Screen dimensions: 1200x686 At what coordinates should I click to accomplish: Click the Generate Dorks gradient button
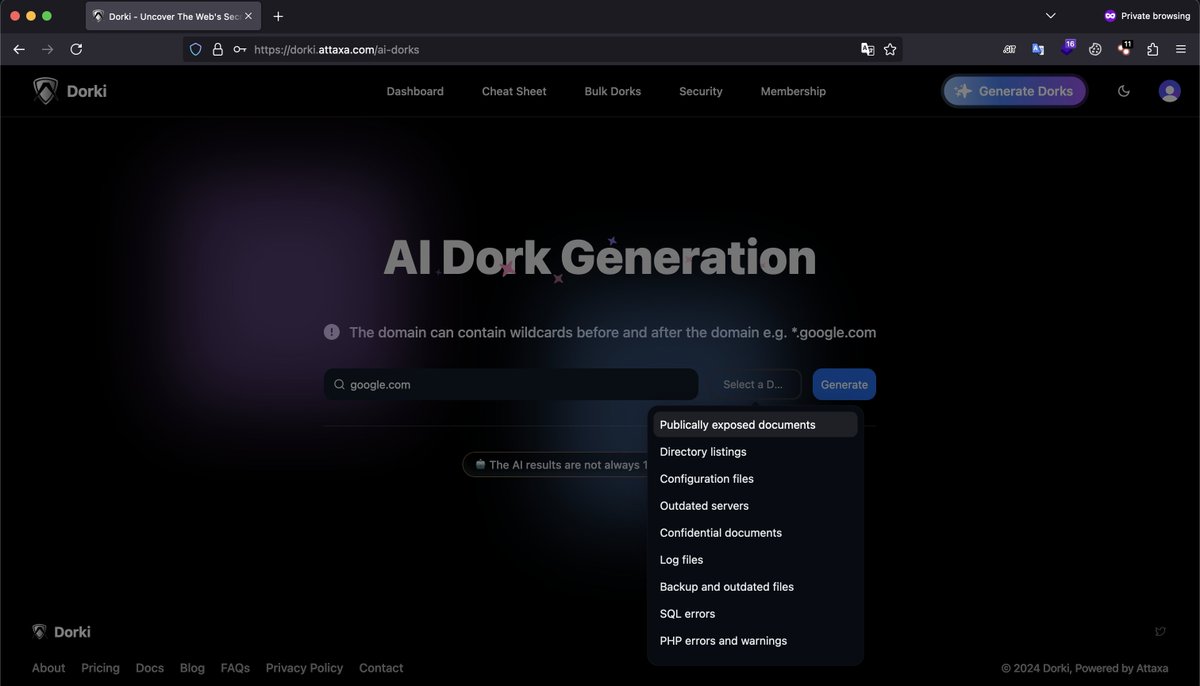(x=1014, y=90)
